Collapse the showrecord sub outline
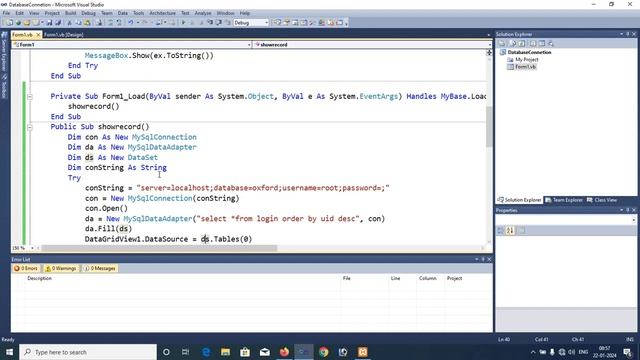Screen dimensions: 640x360 pos(30,127)
